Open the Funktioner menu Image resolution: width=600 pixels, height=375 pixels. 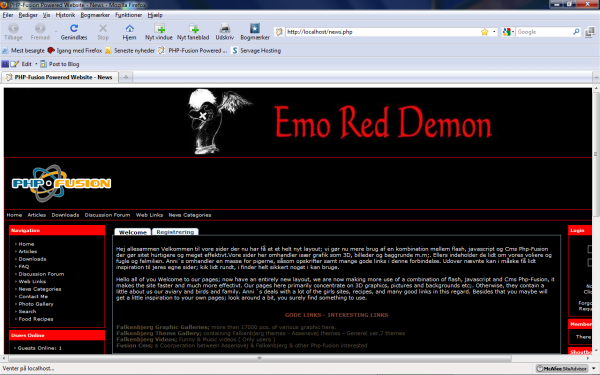pos(129,15)
